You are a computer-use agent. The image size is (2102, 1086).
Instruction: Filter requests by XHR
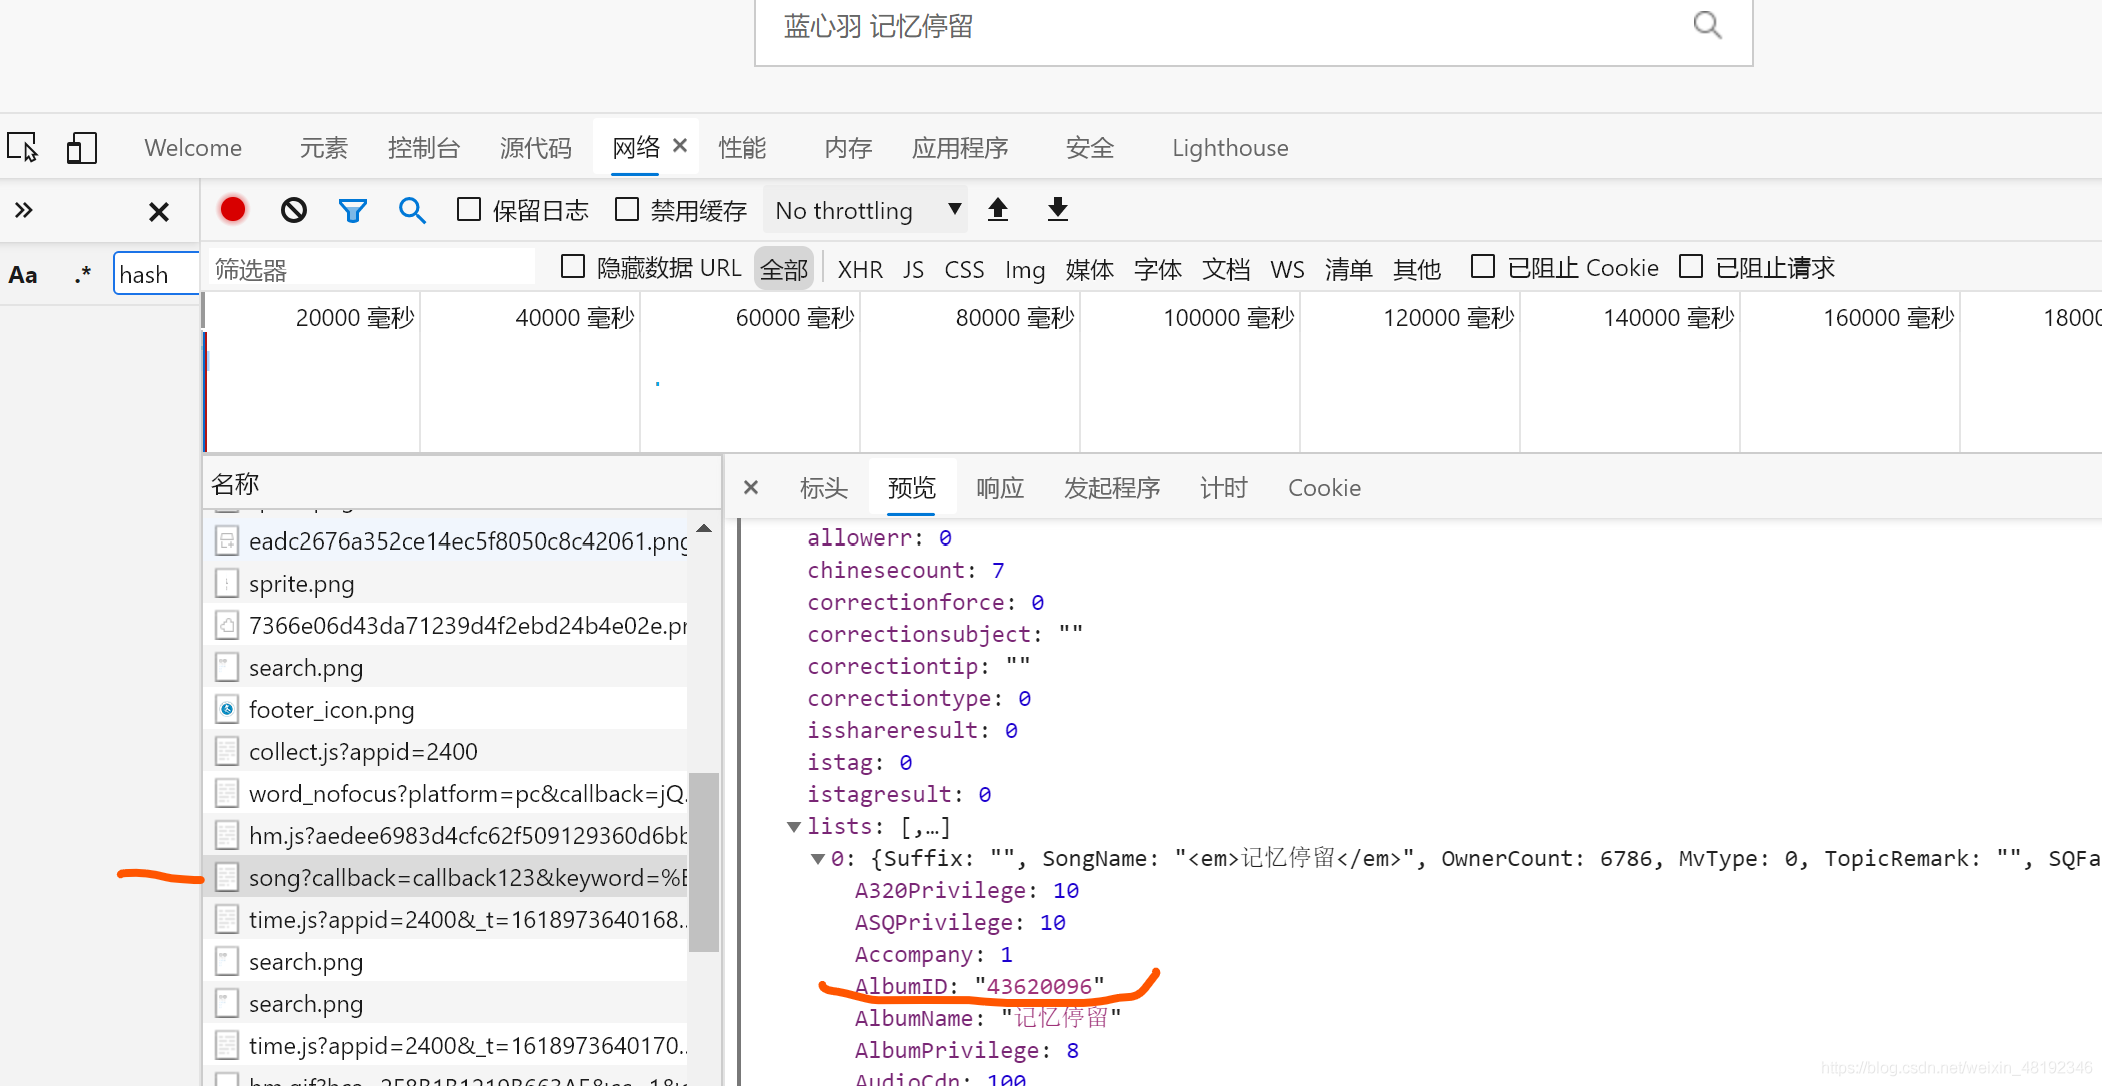(x=860, y=269)
